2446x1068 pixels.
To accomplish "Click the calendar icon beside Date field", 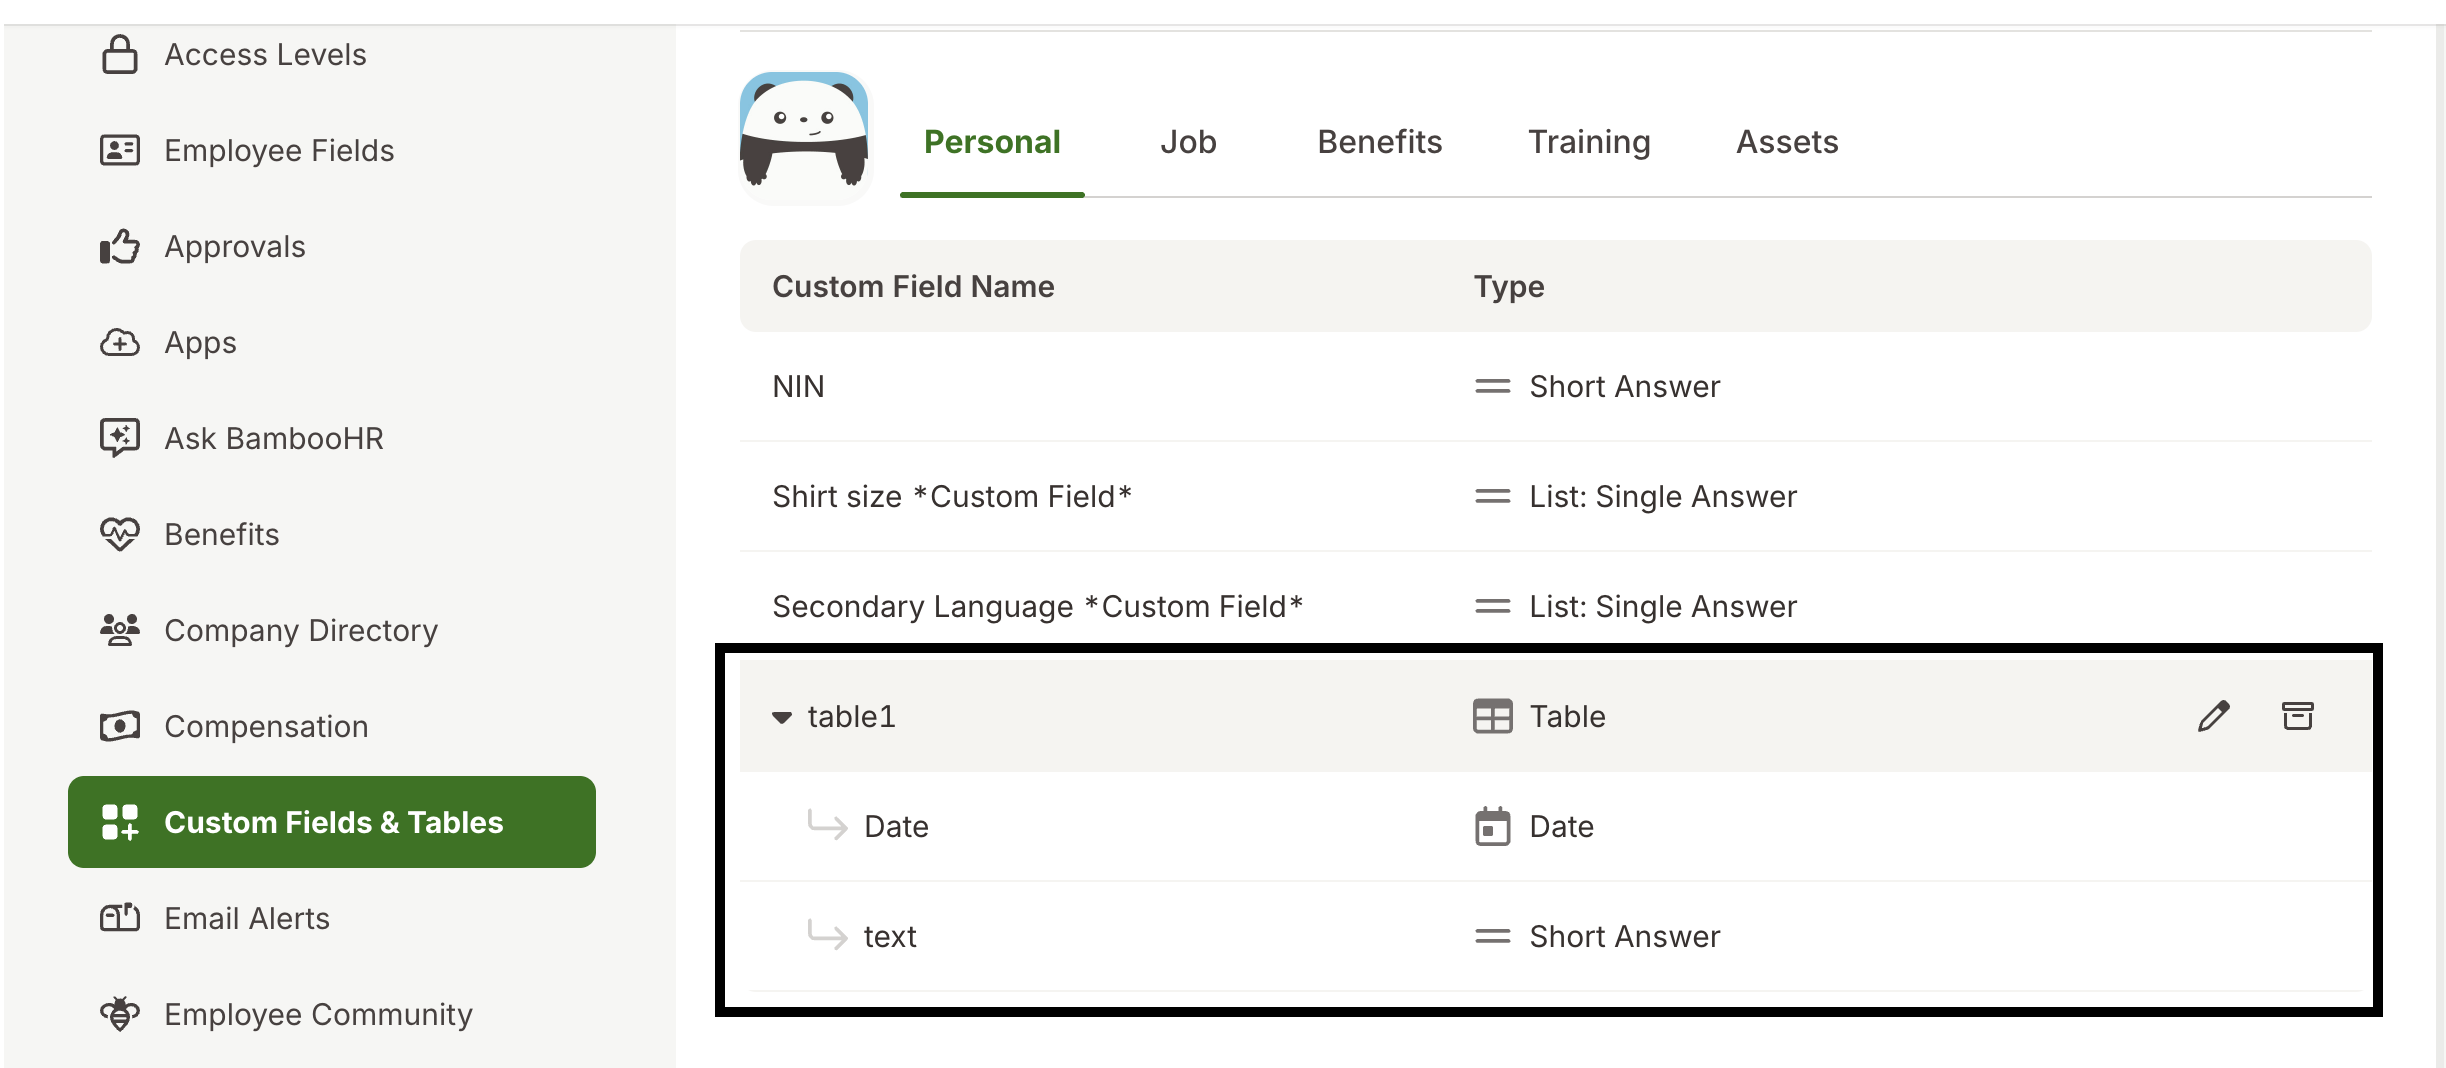I will [x=1492, y=826].
